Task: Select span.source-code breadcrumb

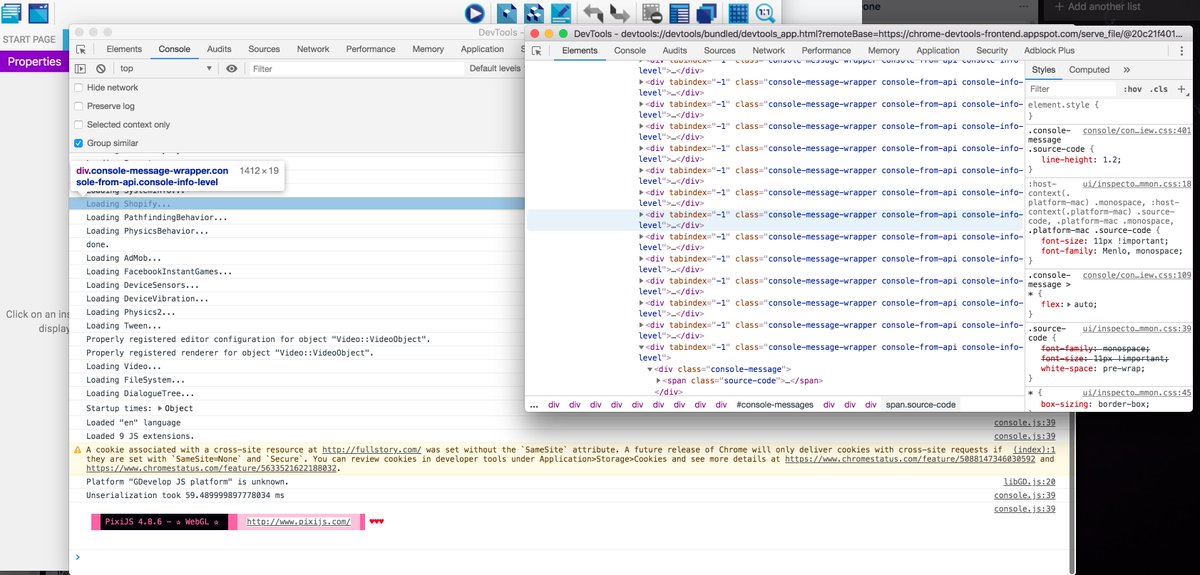Action: [920, 404]
